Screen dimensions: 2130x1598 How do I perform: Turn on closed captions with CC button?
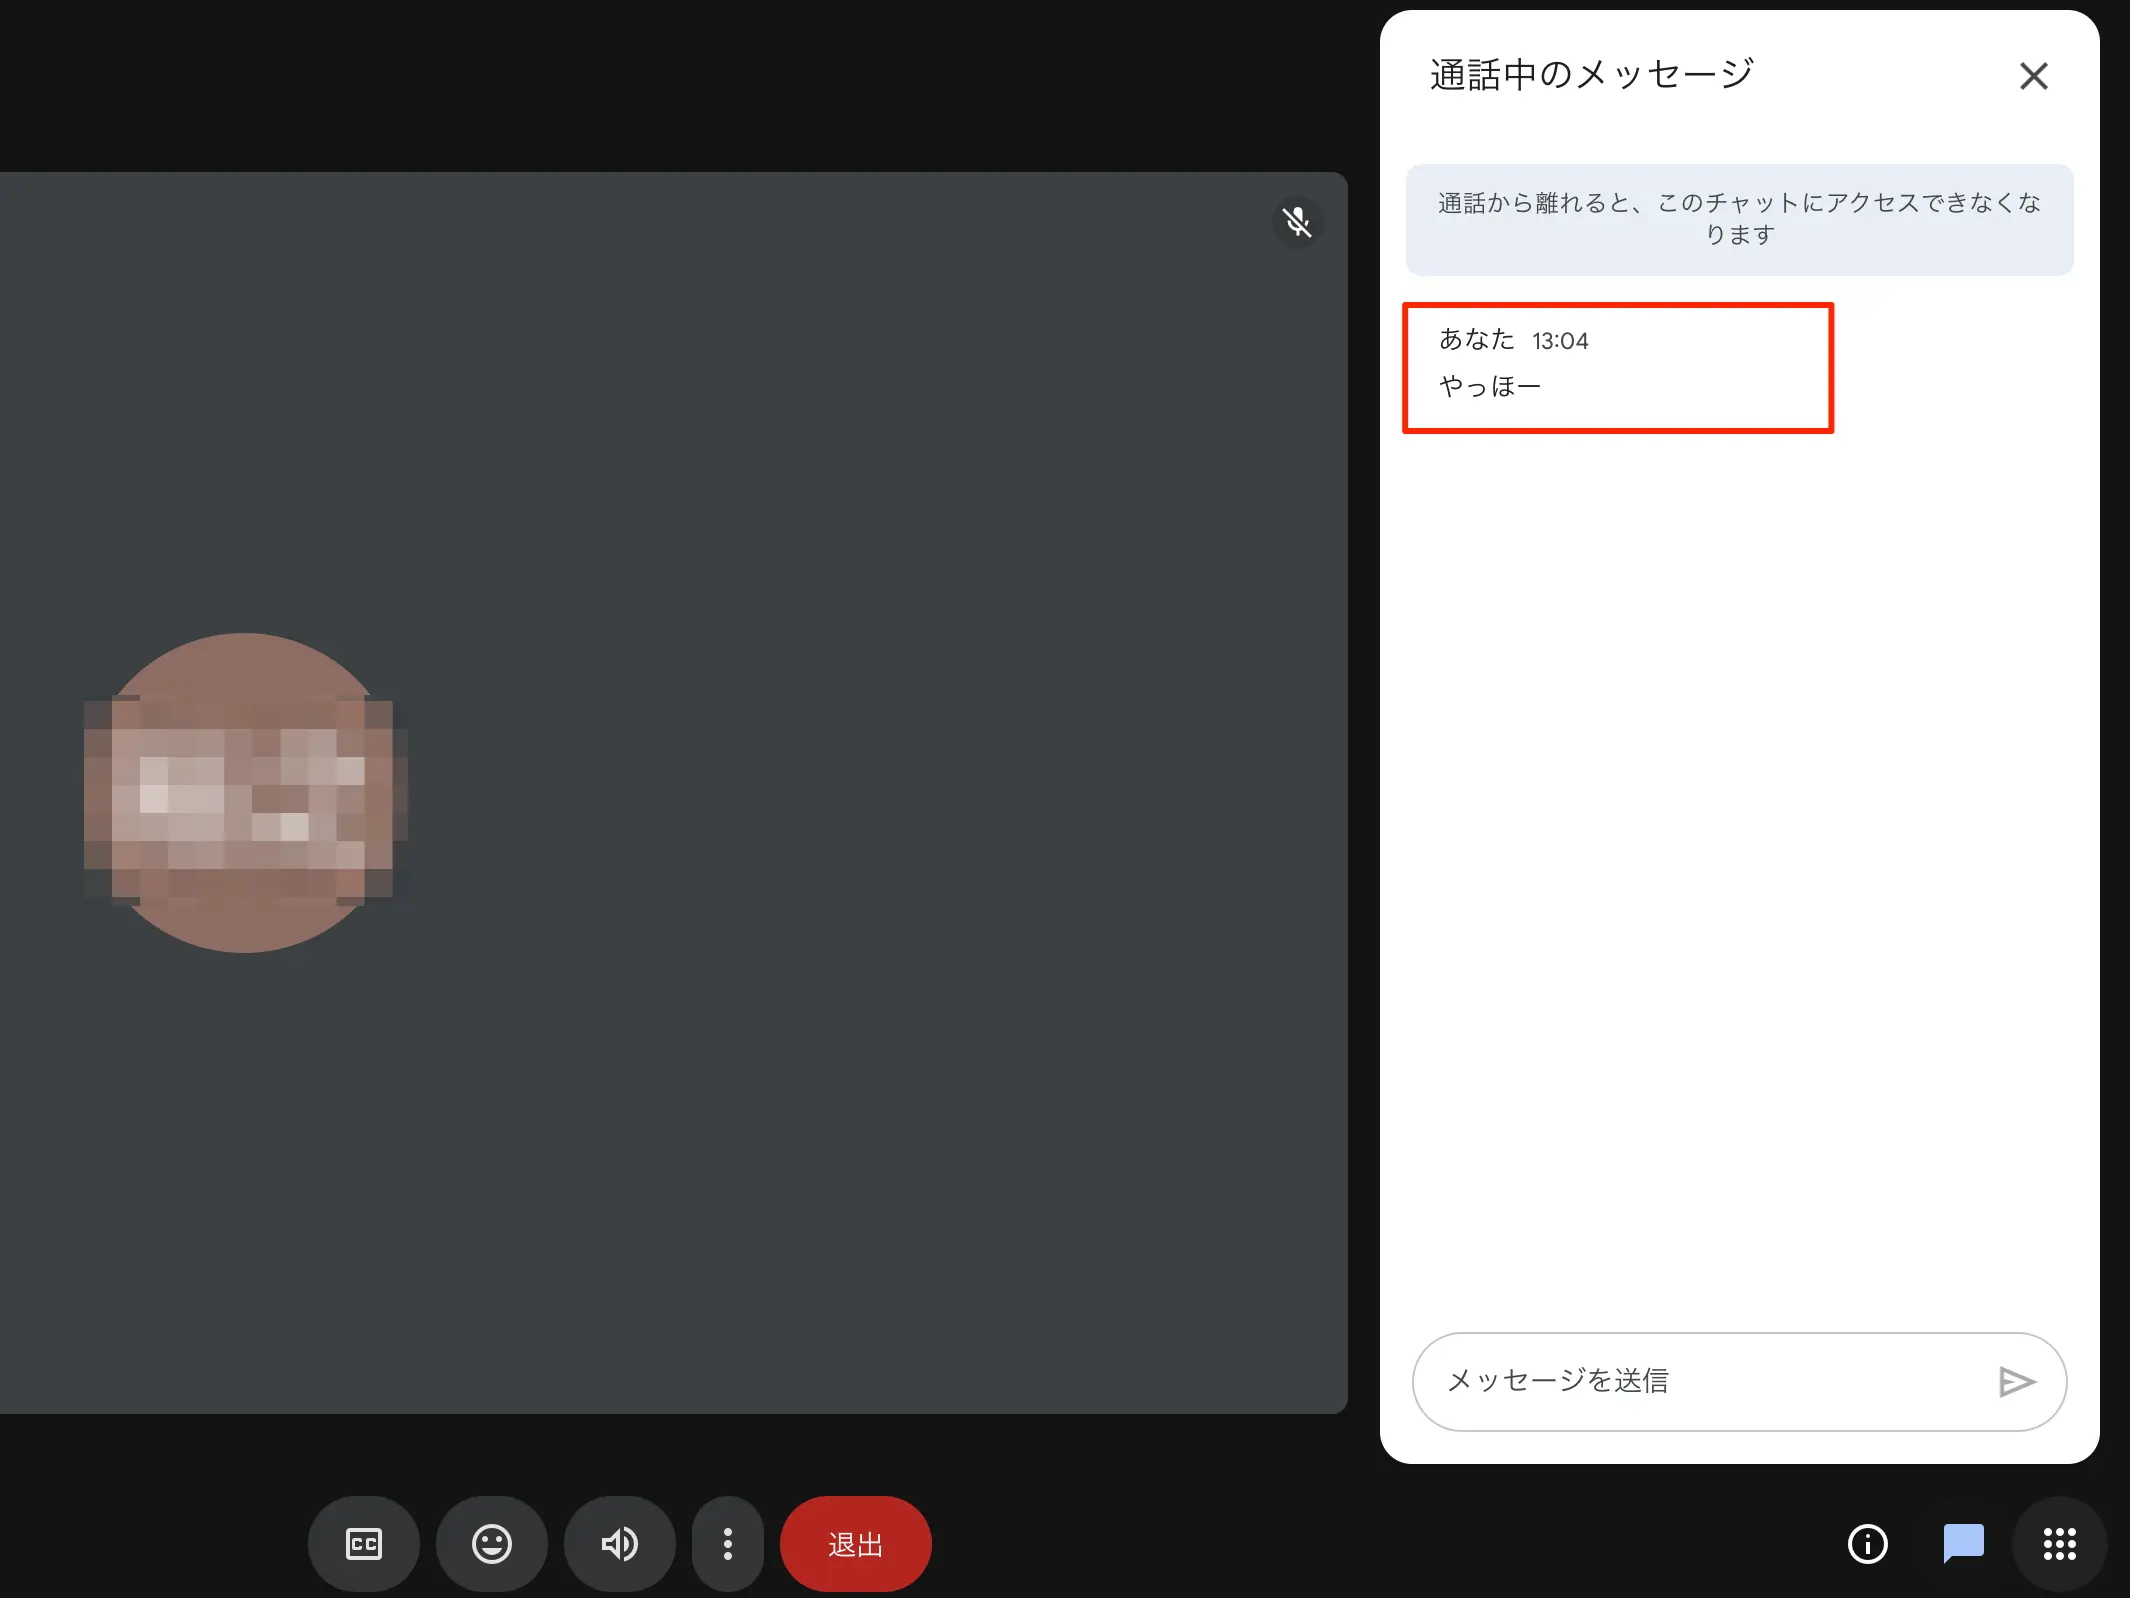point(364,1544)
